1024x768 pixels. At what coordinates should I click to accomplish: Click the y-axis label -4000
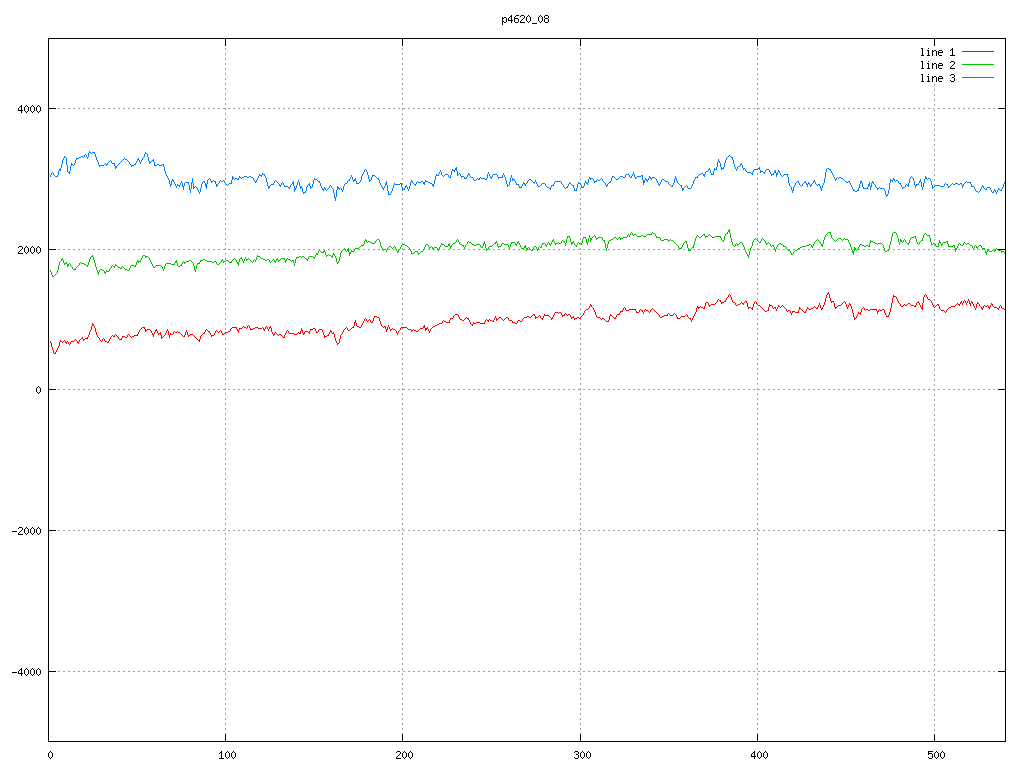27,672
